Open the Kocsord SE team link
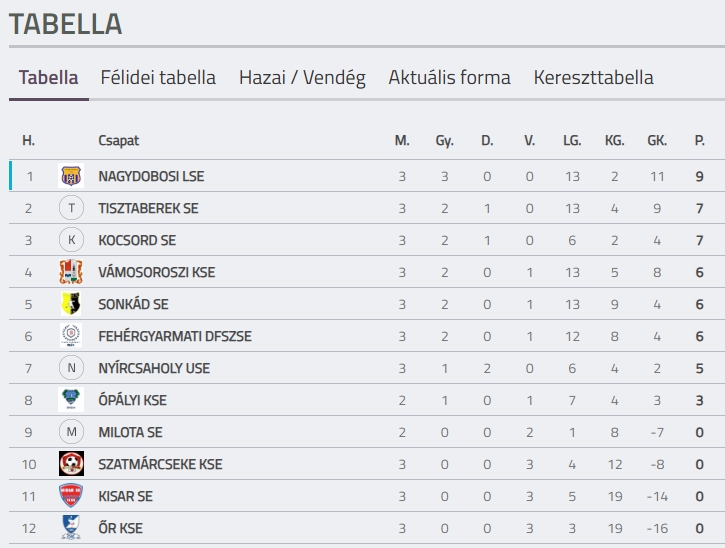Screen dimensions: 725x548 click(x=137, y=240)
